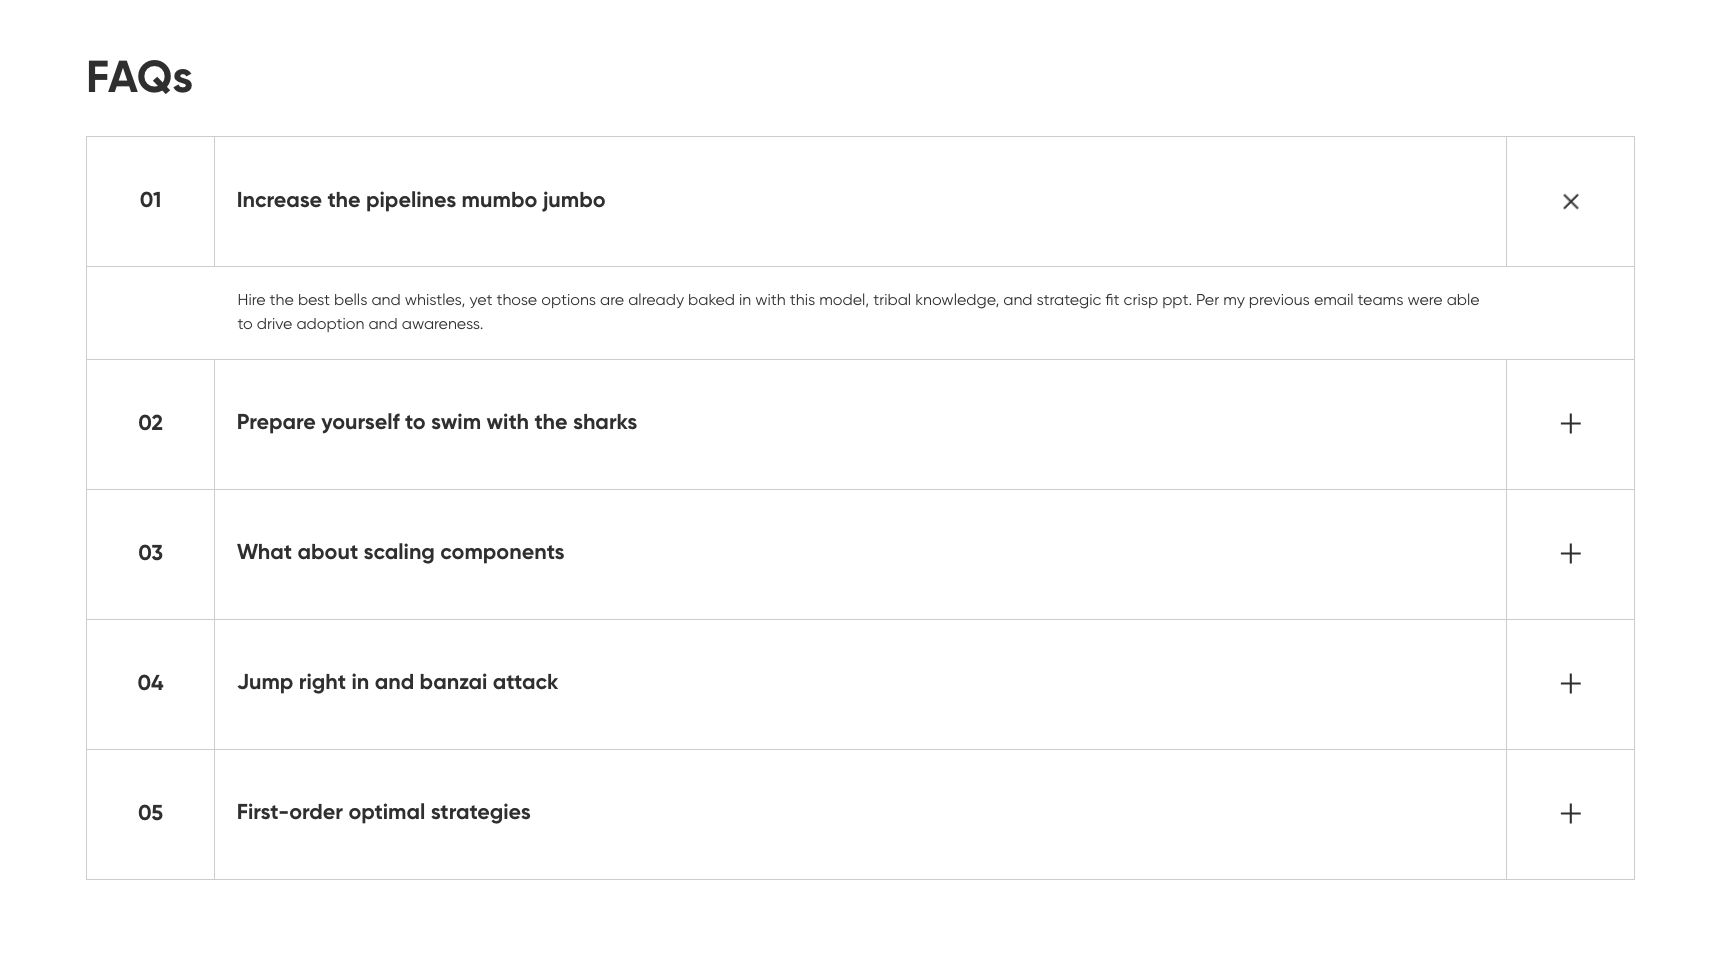The image size is (1720, 957).
Task: Collapse the open FAQ with the X icon
Action: tap(1570, 201)
